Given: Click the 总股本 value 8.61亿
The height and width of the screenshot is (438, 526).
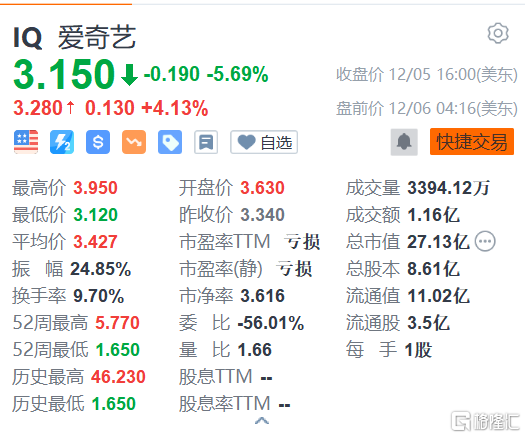Looking at the screenshot, I should (x=433, y=269).
